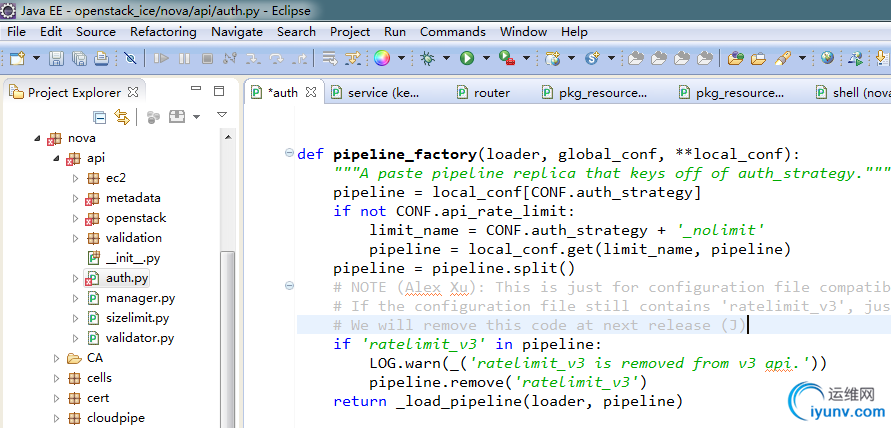Open the color wheel dropdown arrow
The width and height of the screenshot is (891, 428).
[401, 58]
